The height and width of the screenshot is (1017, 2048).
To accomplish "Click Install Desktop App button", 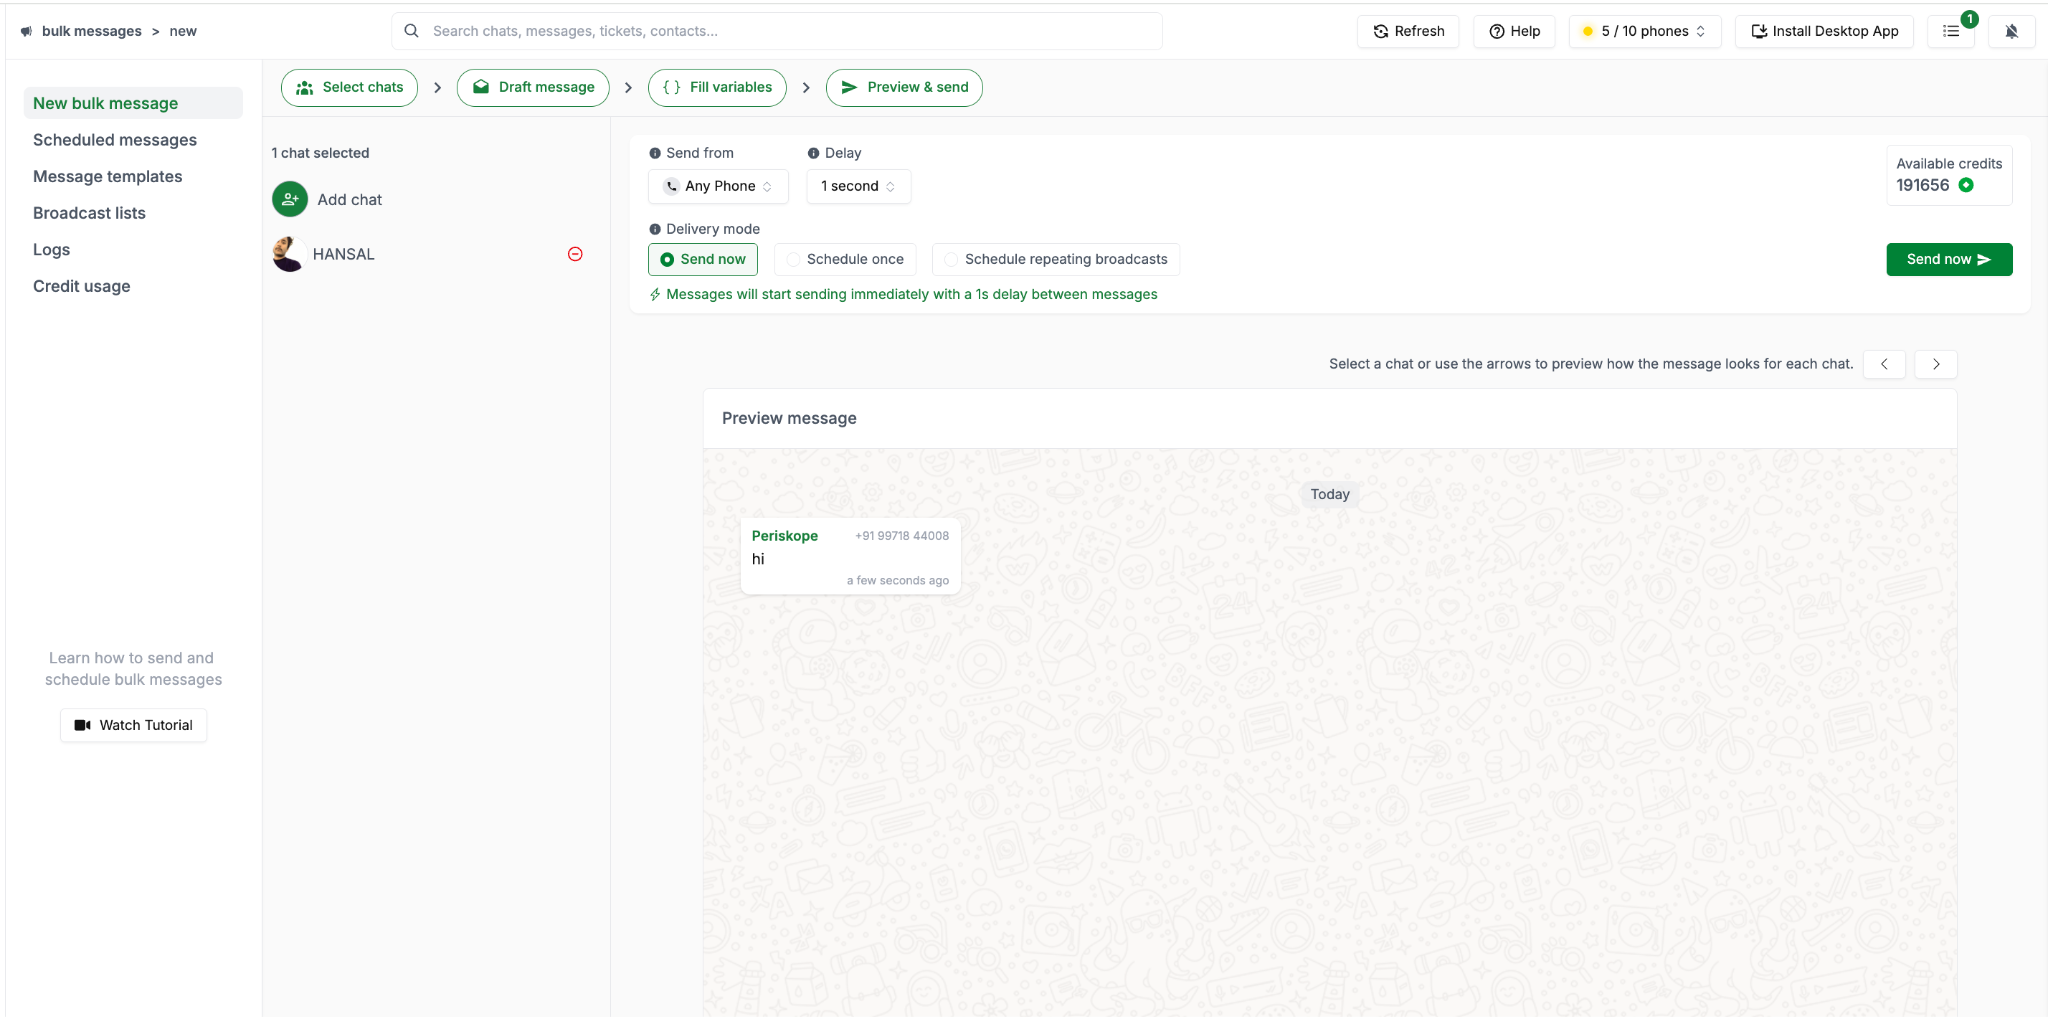I will (1824, 31).
